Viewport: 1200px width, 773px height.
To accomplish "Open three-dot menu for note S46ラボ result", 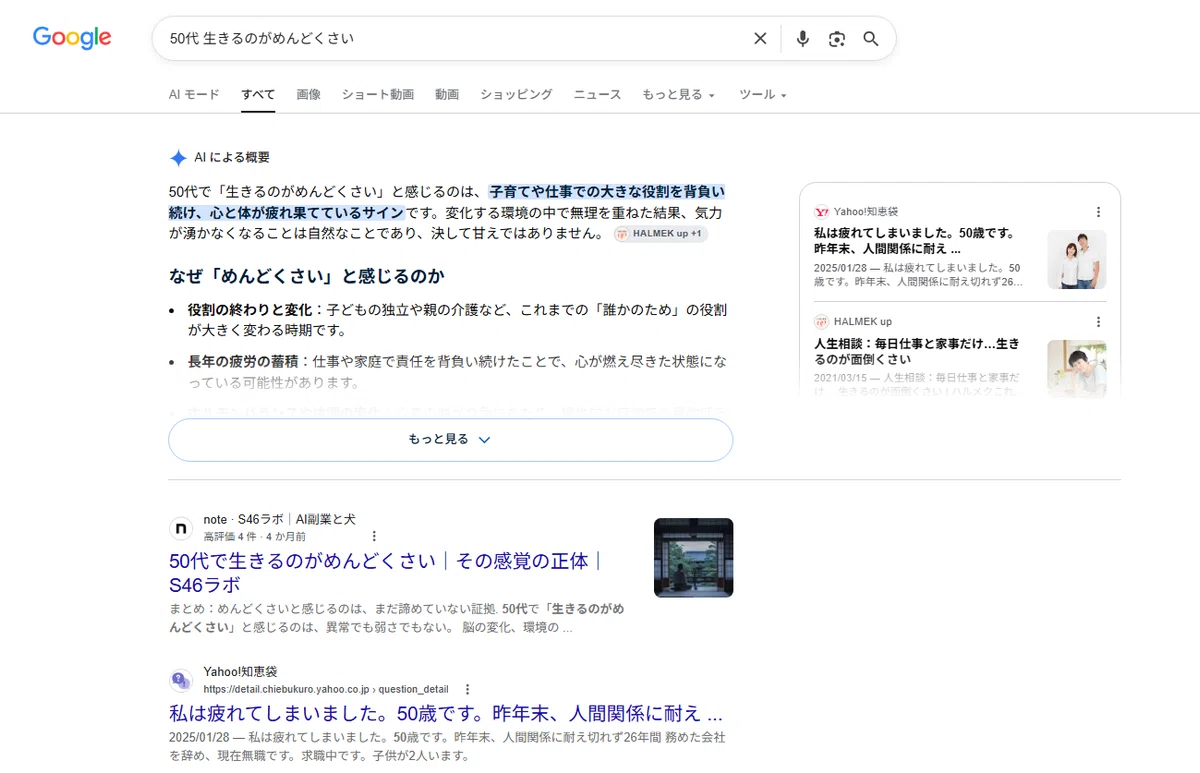I will (x=375, y=536).
